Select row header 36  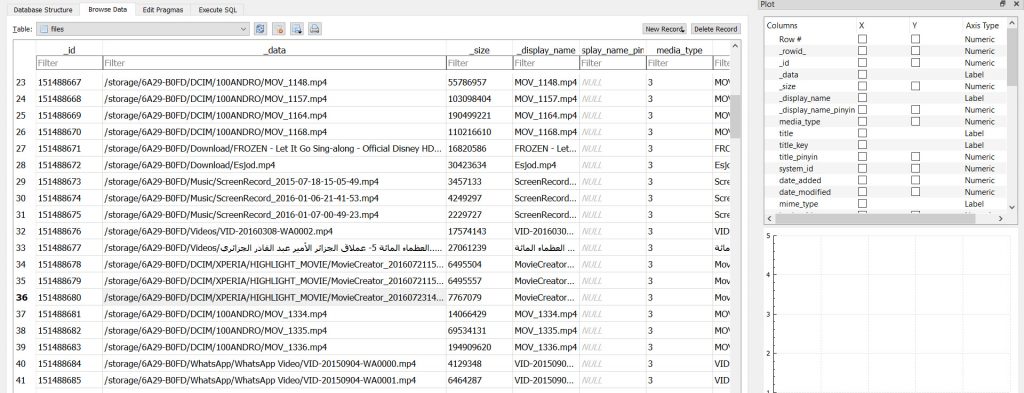pos(22,297)
